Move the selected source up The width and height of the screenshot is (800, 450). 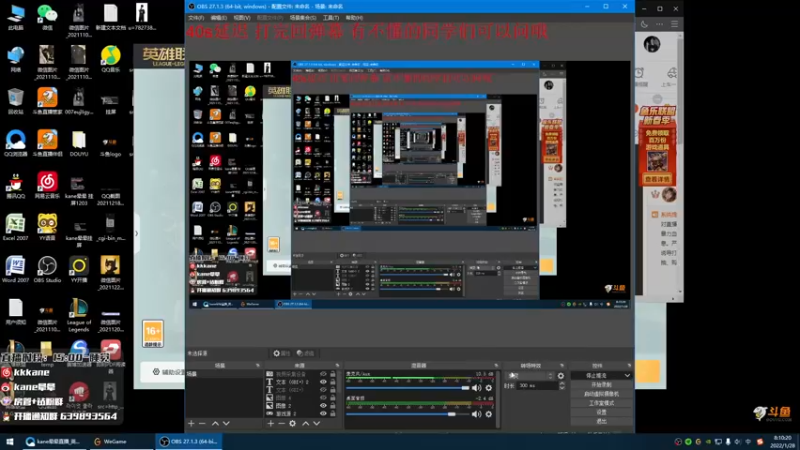pos(305,423)
